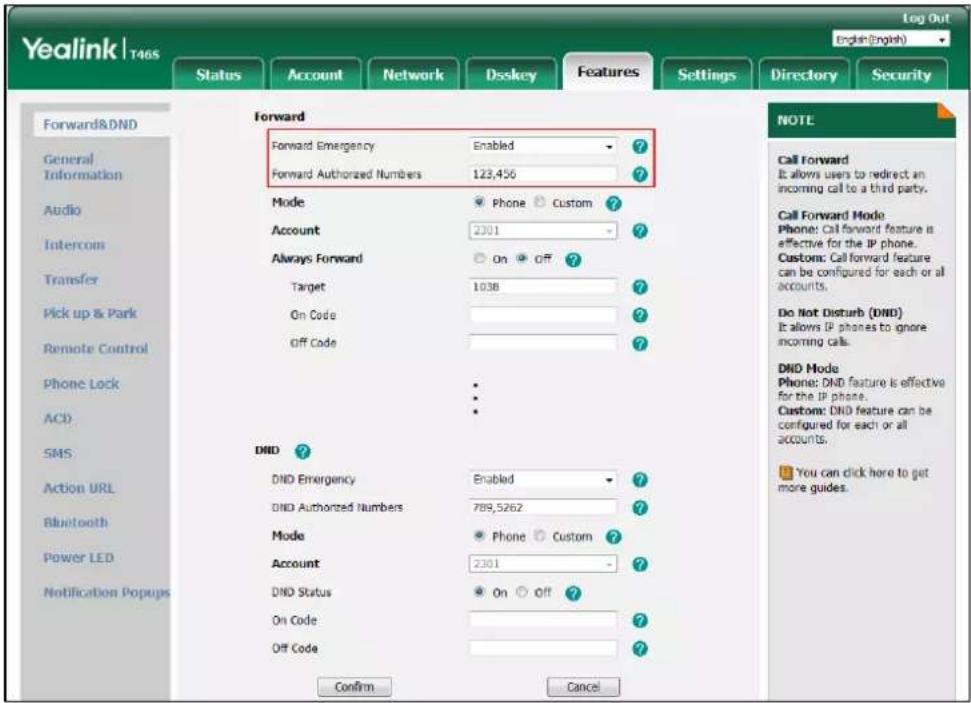Click help icon beside Forward Account dropdown
This screenshot has height=703, width=971.
[x=640, y=231]
